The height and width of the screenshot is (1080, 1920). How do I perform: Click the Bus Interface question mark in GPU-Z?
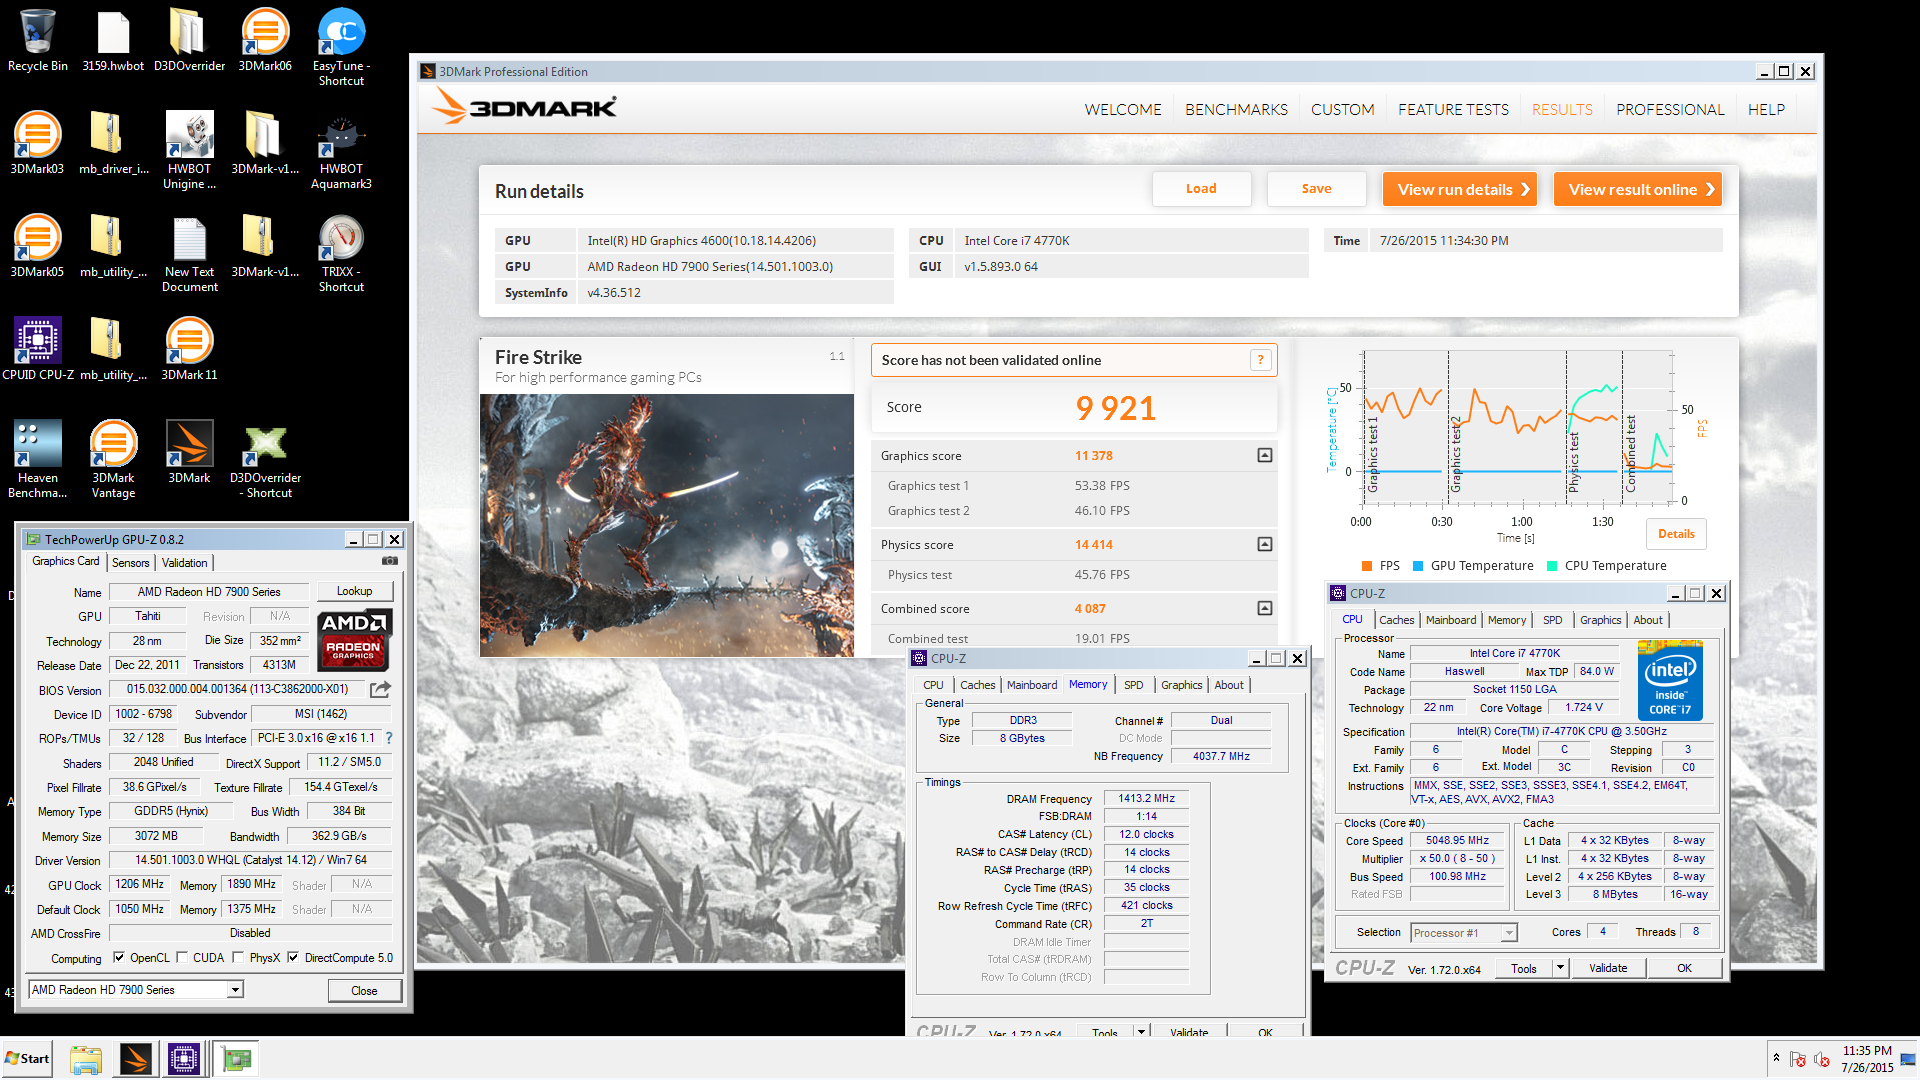coord(389,738)
